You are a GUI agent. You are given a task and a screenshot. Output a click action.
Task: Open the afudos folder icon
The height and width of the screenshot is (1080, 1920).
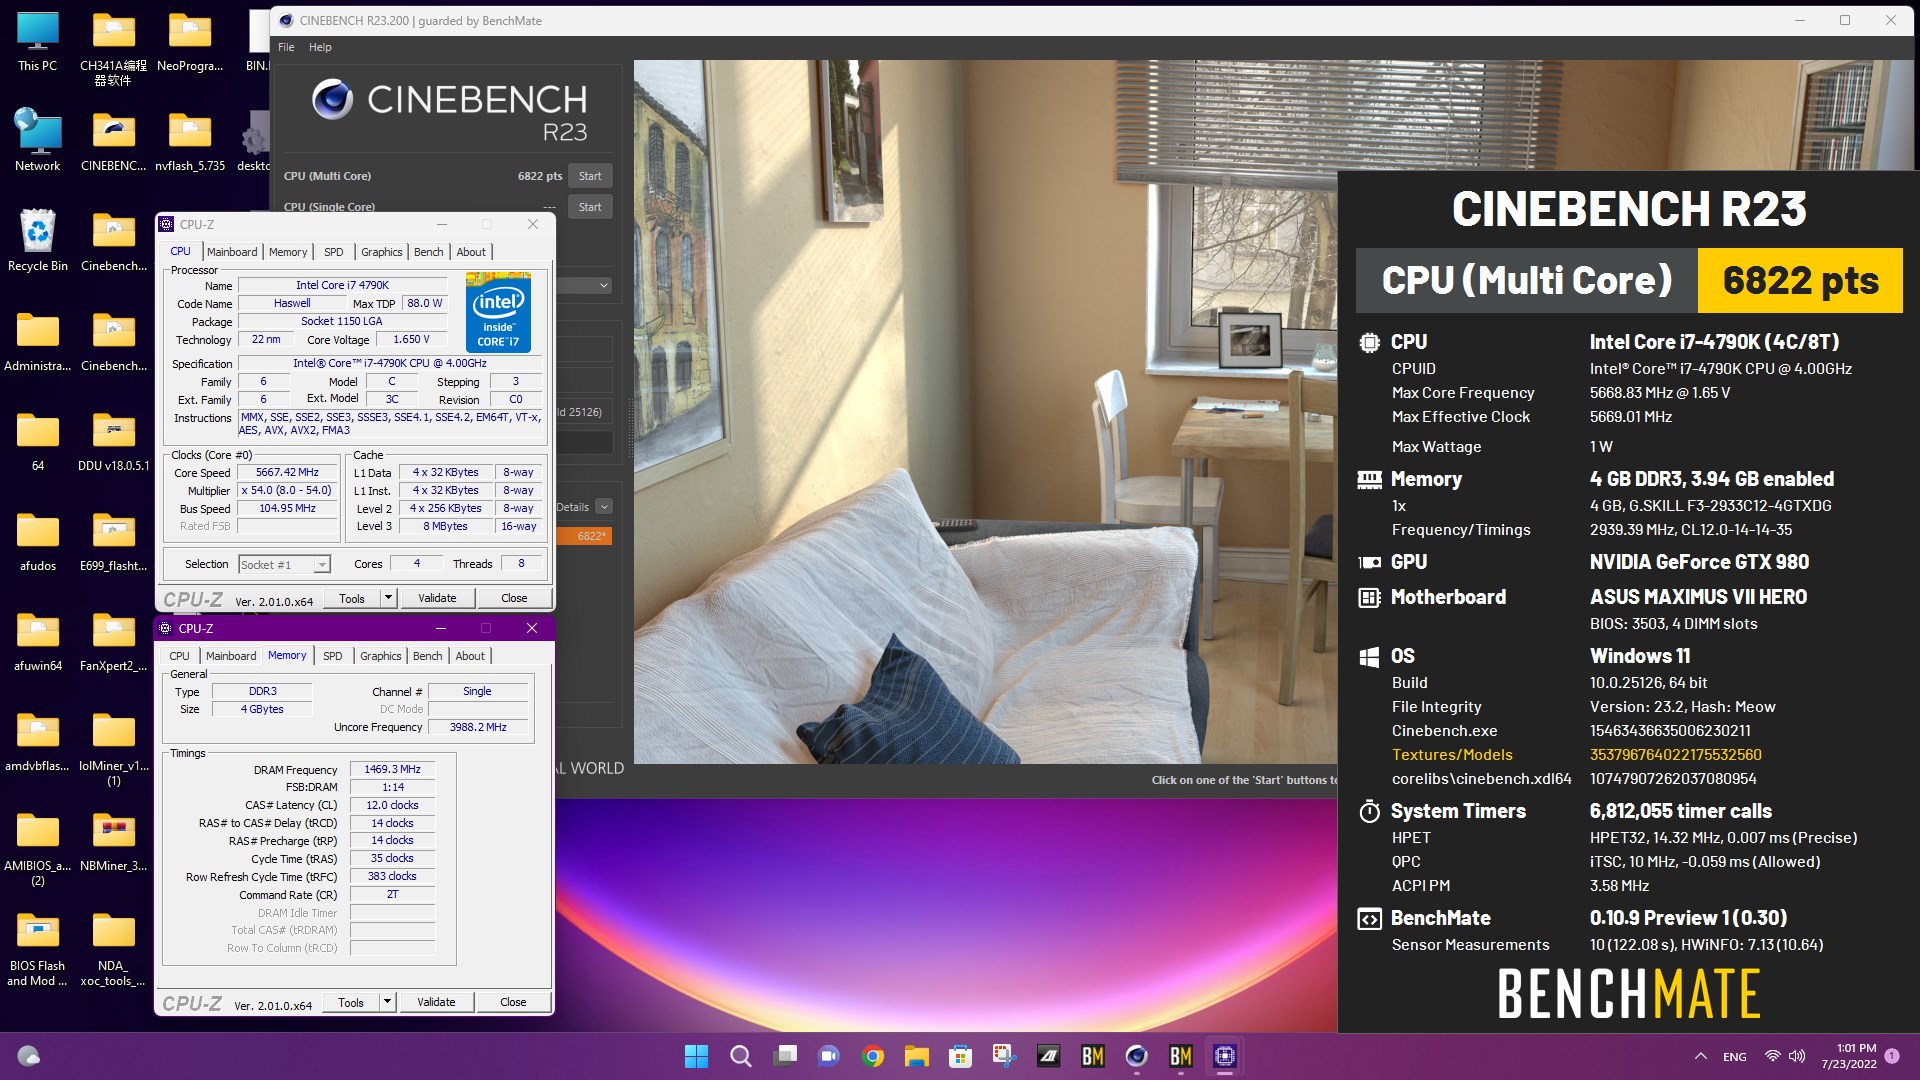38,540
